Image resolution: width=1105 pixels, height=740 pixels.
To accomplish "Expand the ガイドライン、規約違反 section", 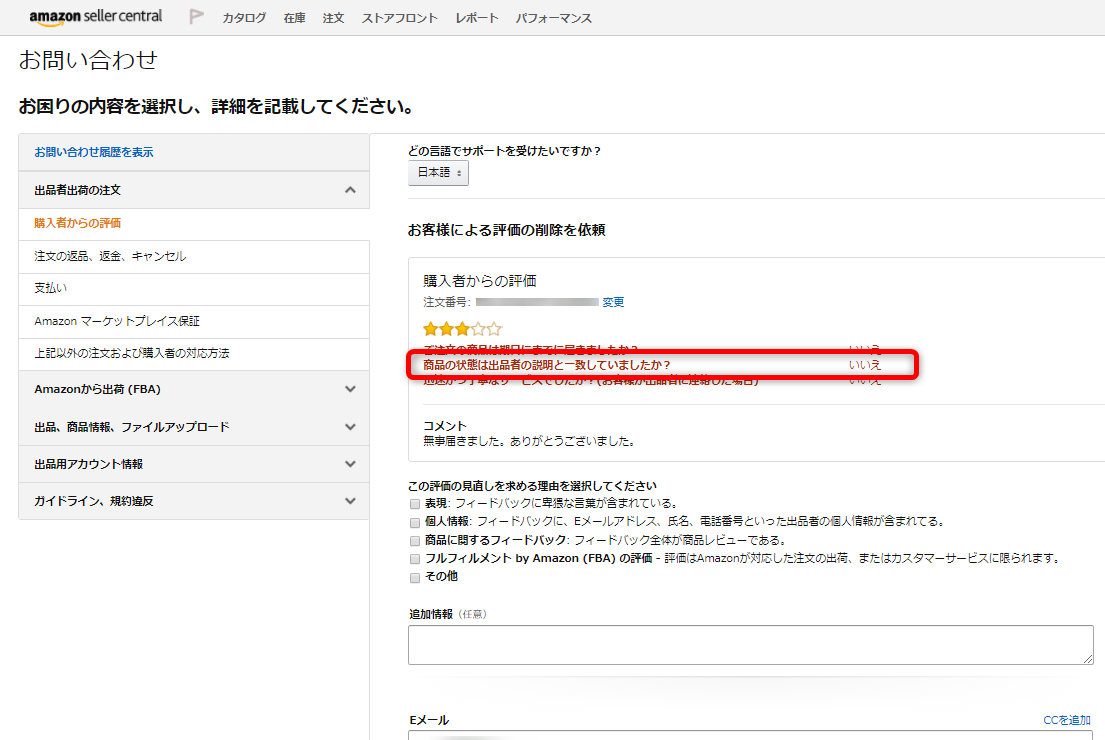I will tap(349, 501).
